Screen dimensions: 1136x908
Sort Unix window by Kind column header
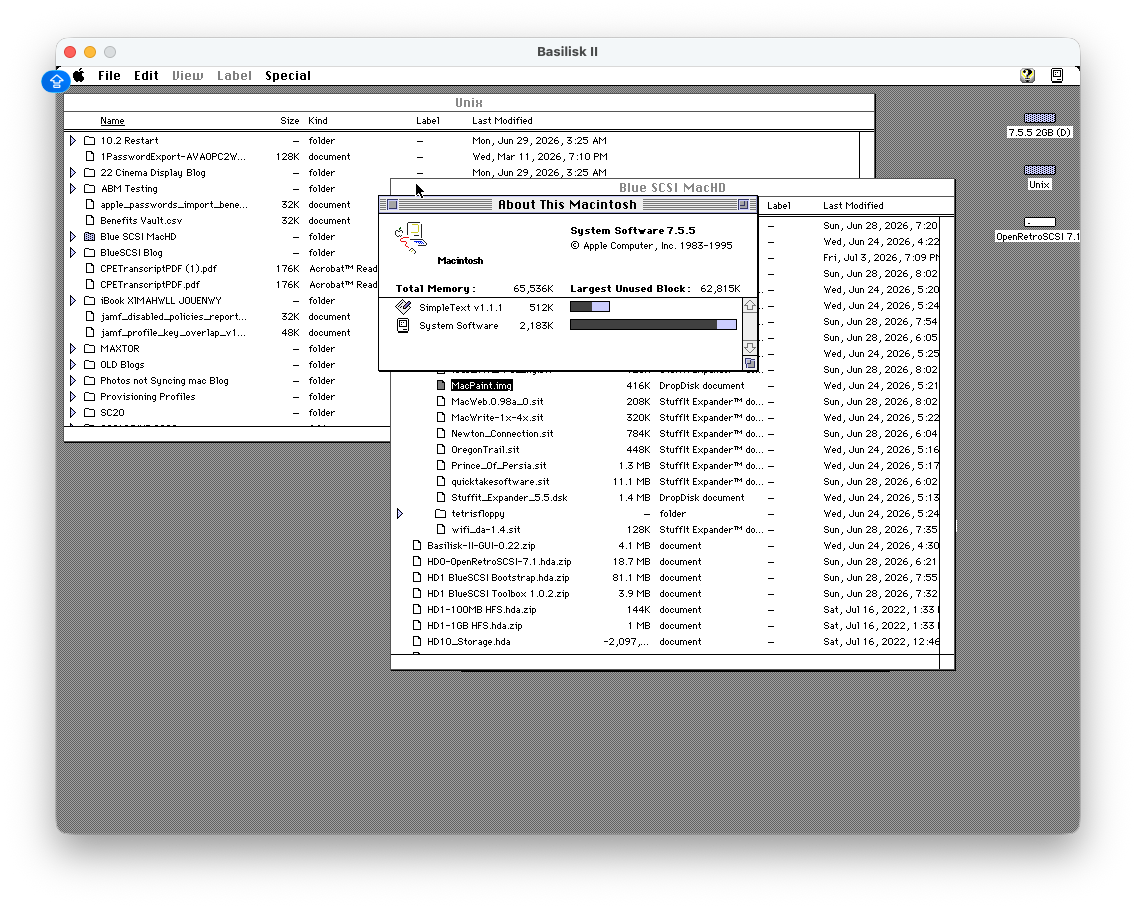coord(318,121)
